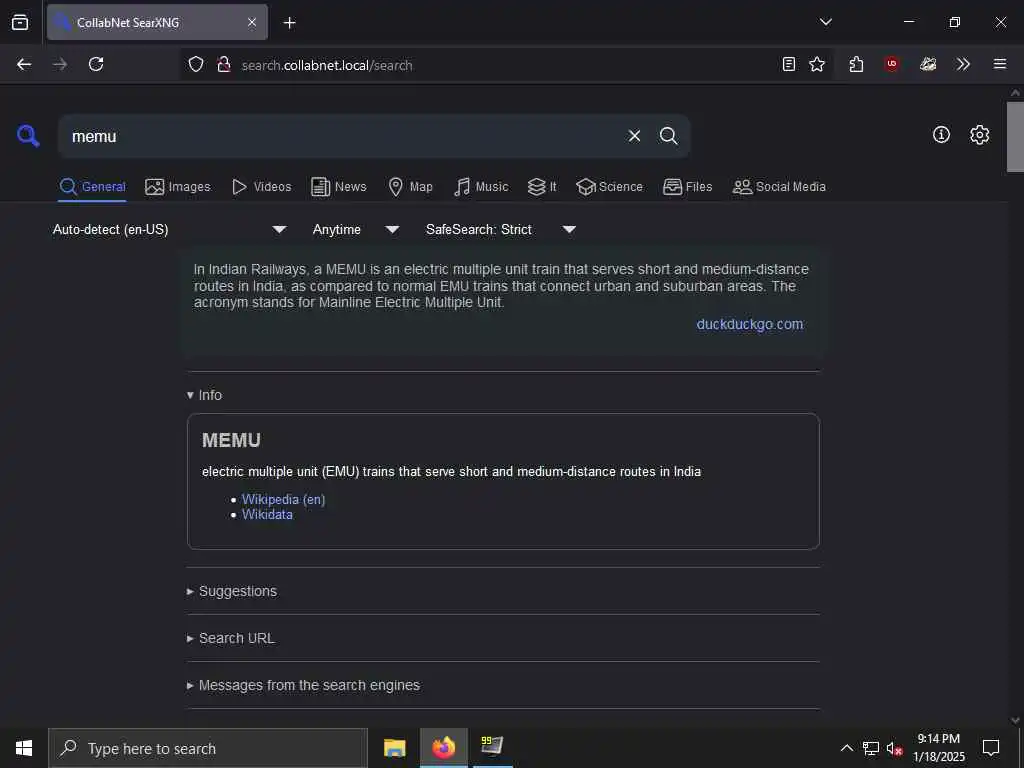Viewport: 1024px width, 768px height.
Task: Click the network tray icon
Action: pyautogui.click(x=870, y=748)
